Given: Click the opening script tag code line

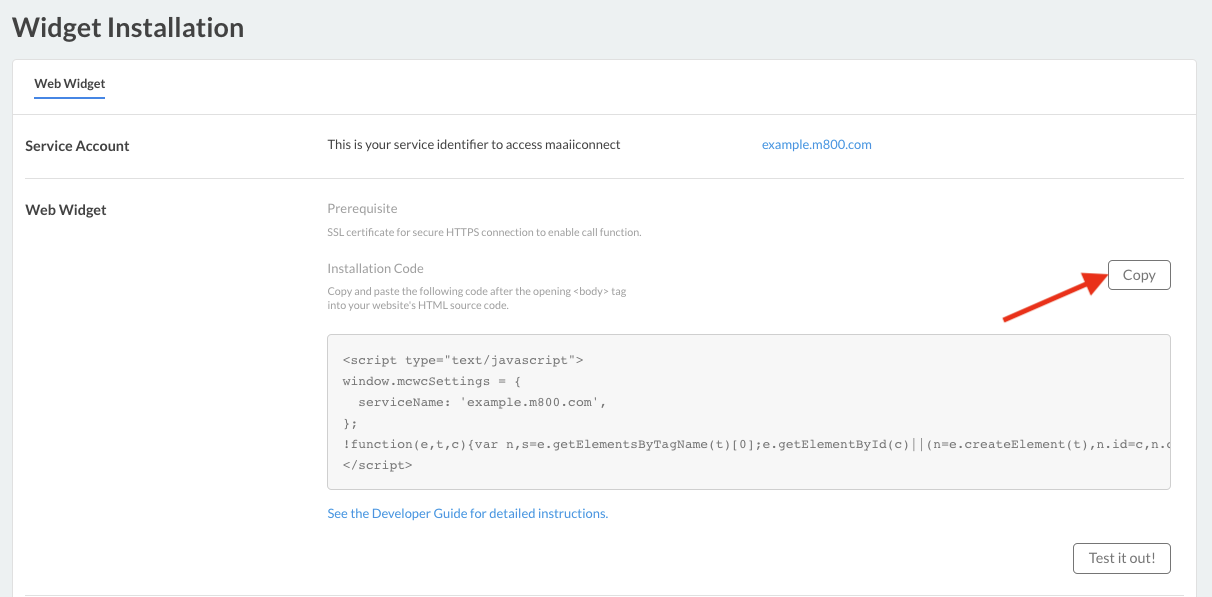Looking at the screenshot, I should click(462, 360).
